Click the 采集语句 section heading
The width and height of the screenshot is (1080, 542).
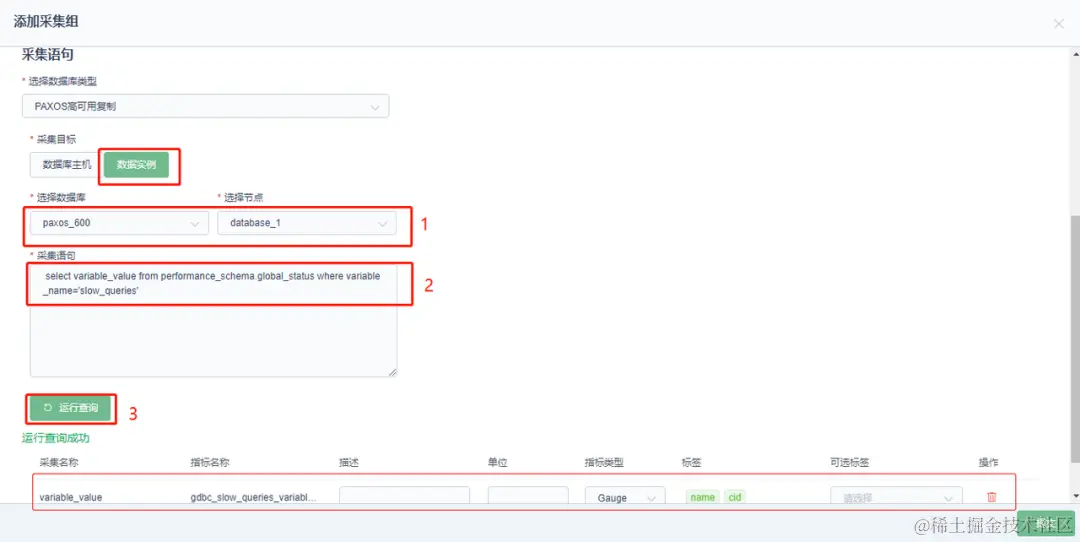[48, 54]
